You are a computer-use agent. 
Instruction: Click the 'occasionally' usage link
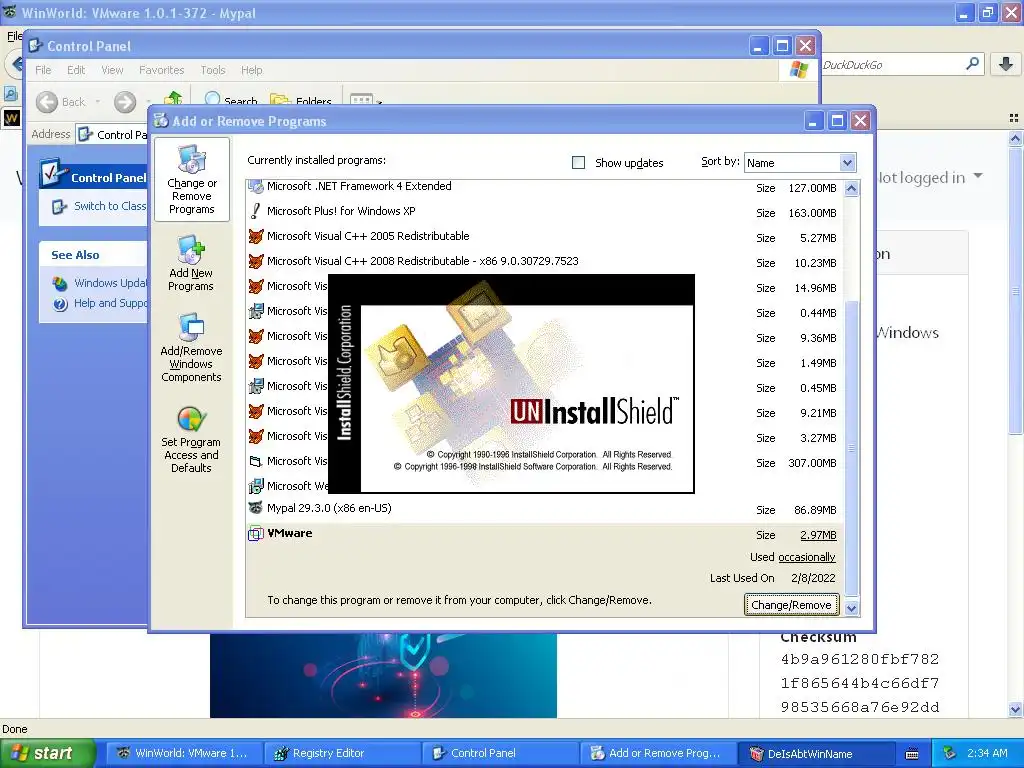(x=807, y=557)
